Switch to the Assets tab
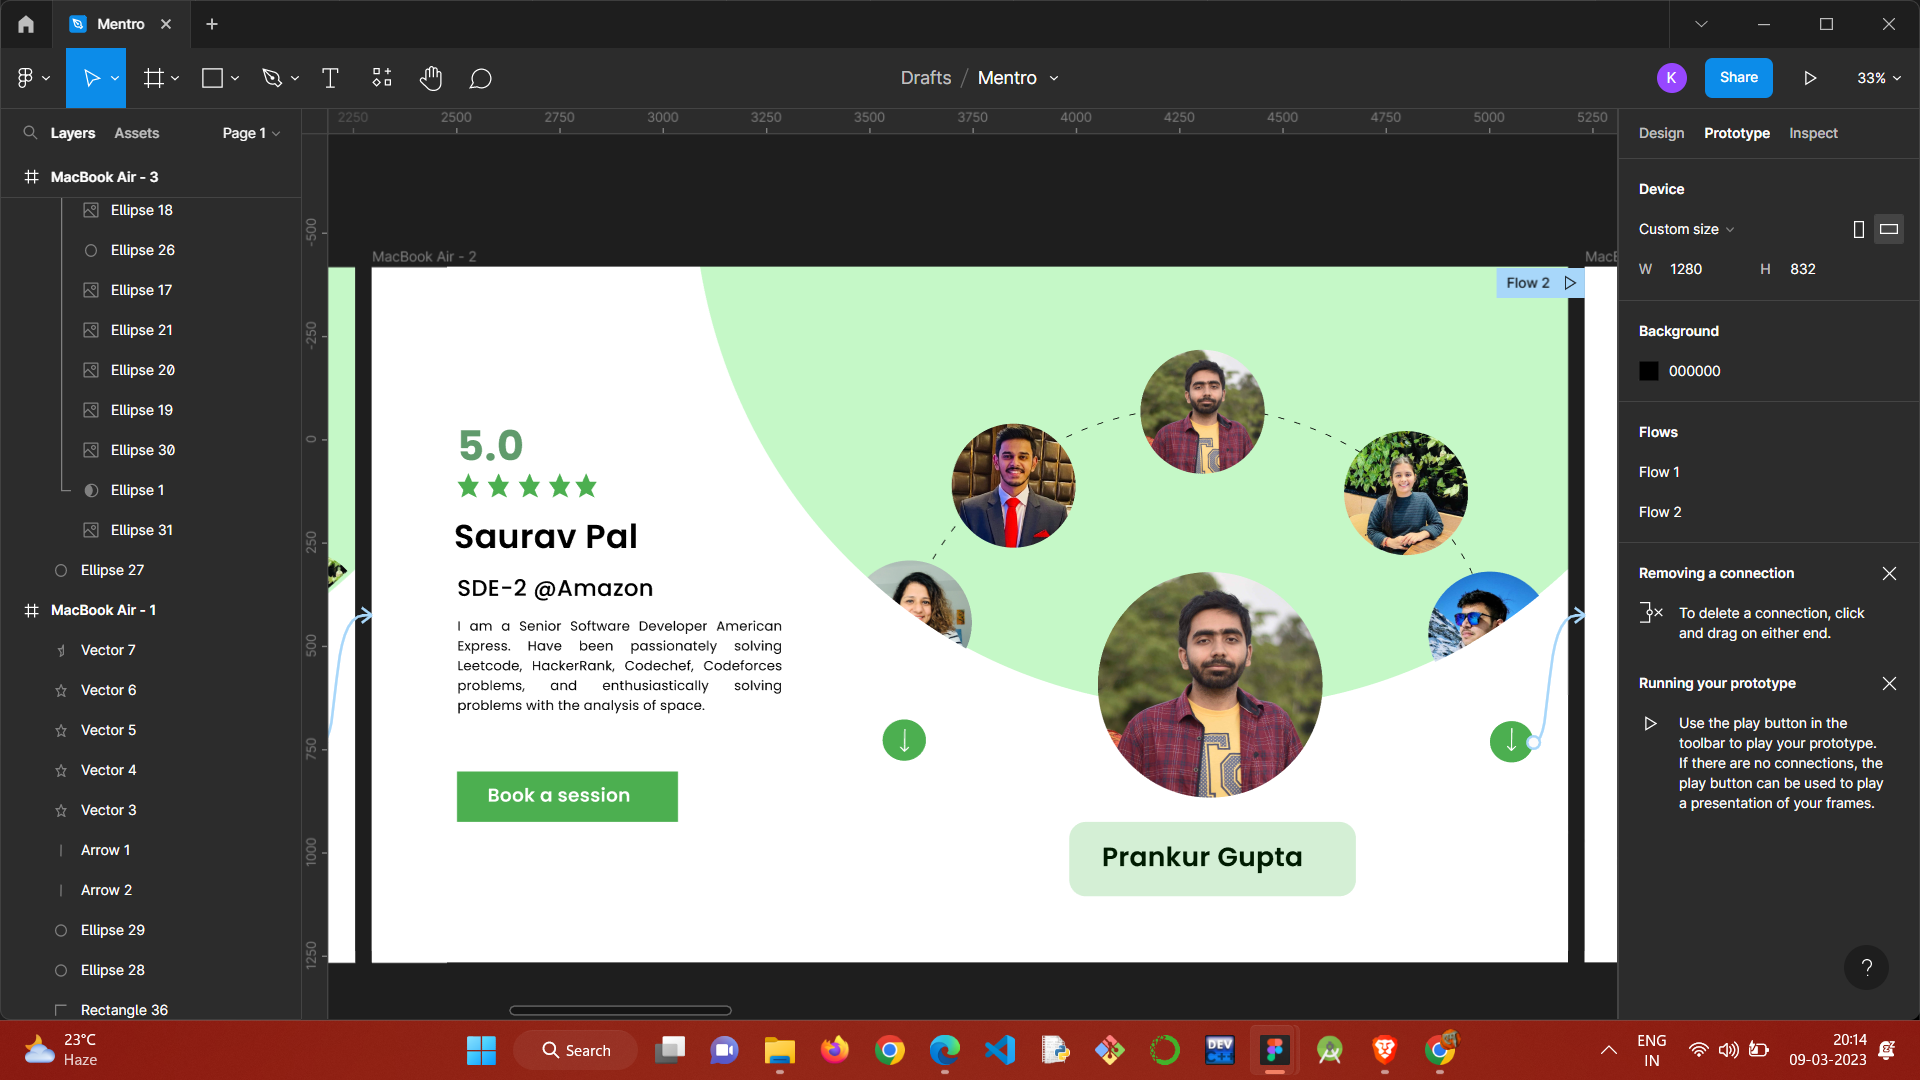The height and width of the screenshot is (1080, 1920). [136, 133]
